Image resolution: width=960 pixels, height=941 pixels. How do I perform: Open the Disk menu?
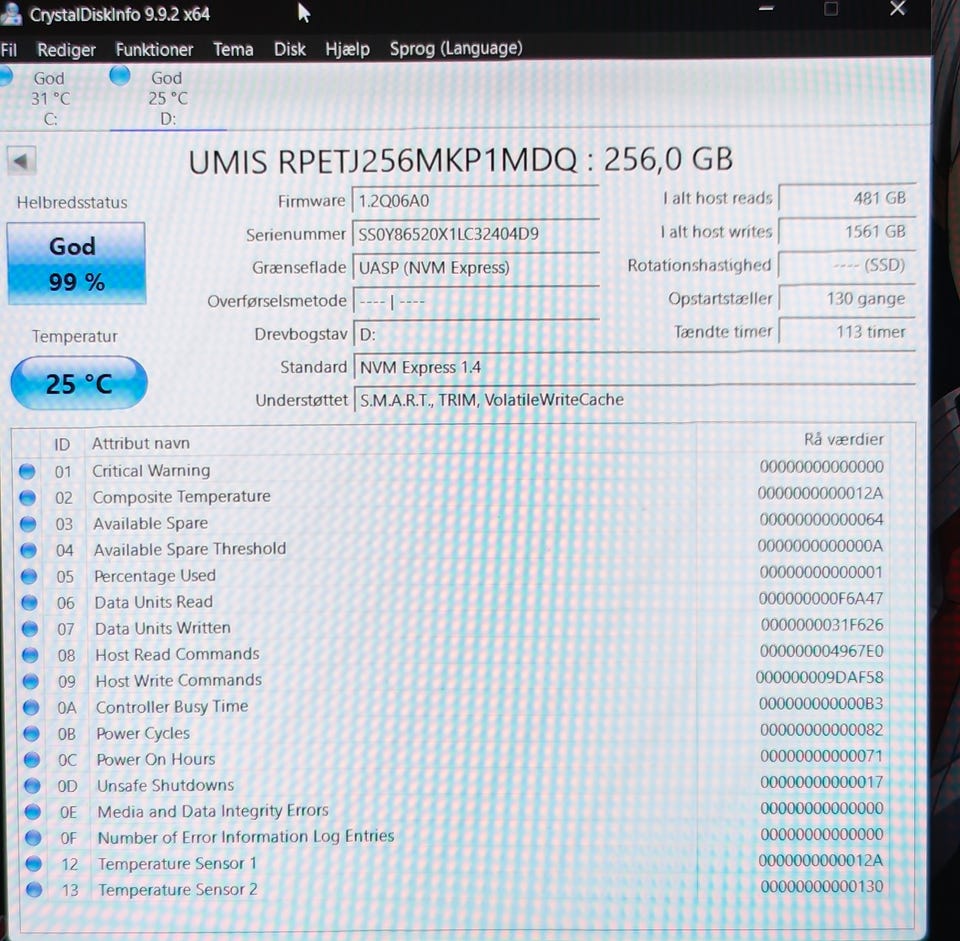[290, 49]
